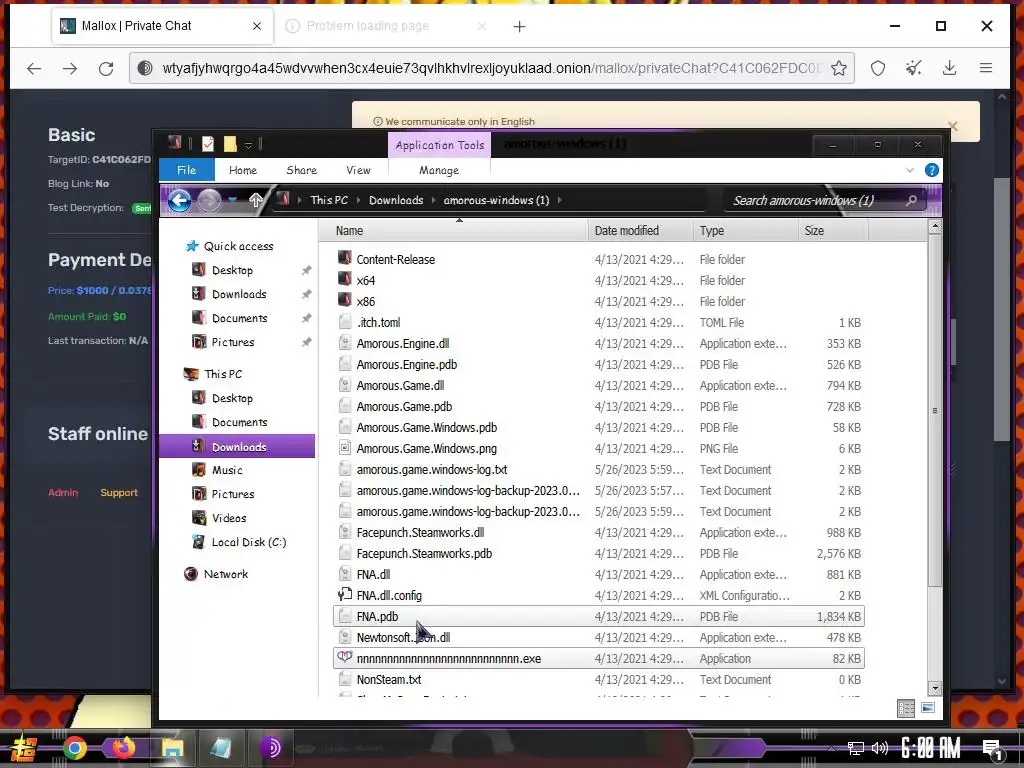Open the Manage ribbon tab

(439, 170)
